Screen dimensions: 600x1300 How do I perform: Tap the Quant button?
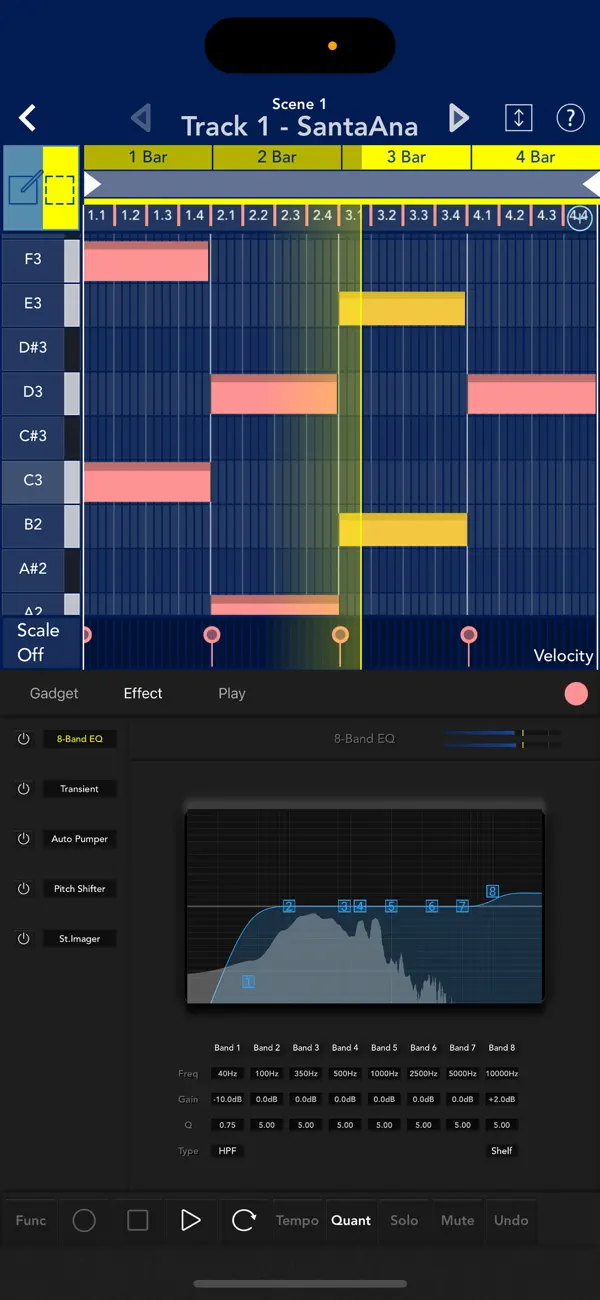351,1220
